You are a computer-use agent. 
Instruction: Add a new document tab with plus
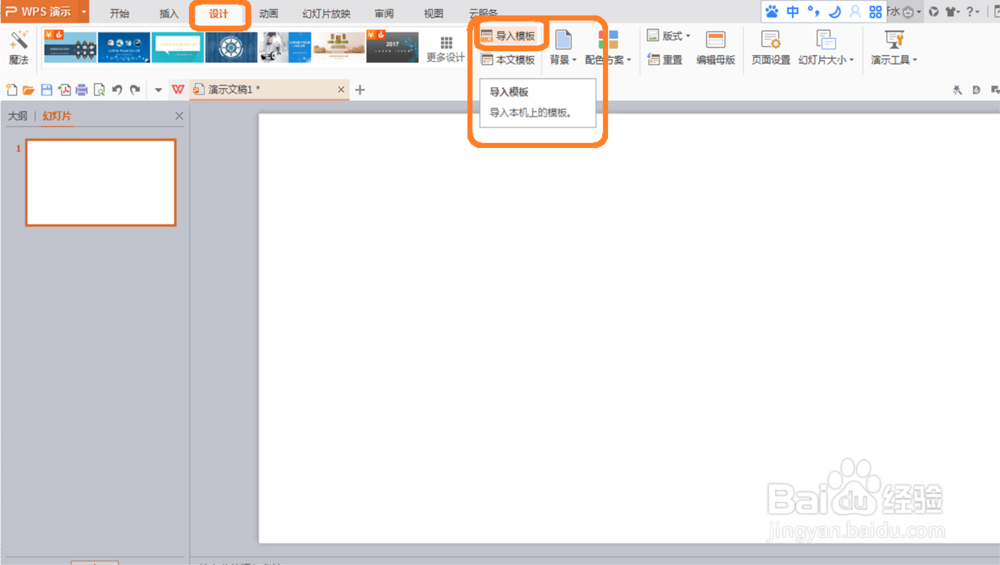pyautogui.click(x=360, y=90)
